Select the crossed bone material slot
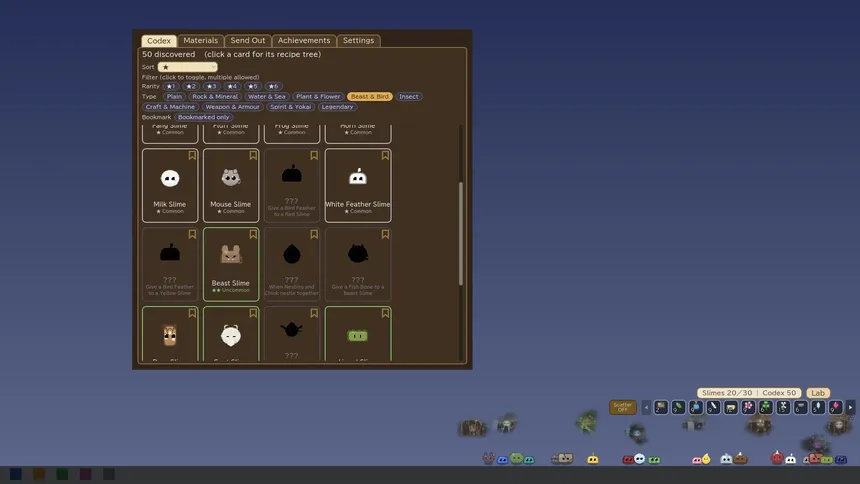The width and height of the screenshot is (860, 484). pos(783,407)
